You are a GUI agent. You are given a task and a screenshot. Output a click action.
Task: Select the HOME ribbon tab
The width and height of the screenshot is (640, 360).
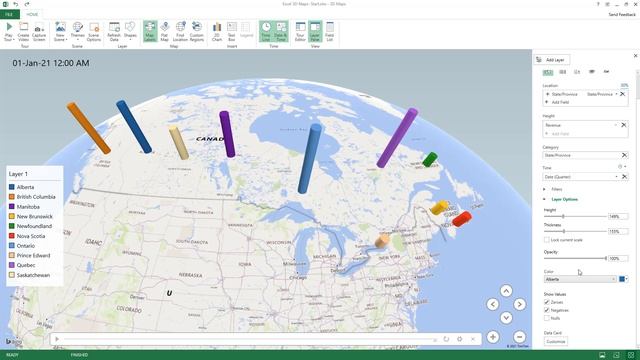tap(32, 14)
